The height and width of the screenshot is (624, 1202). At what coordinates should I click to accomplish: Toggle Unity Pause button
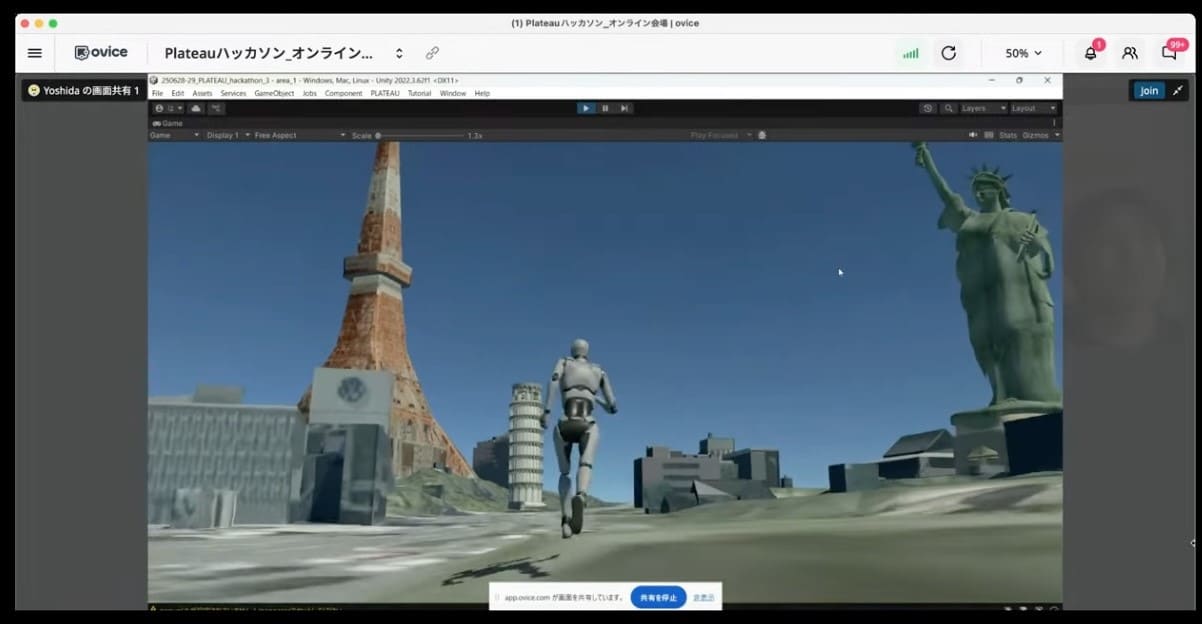pyautogui.click(x=605, y=108)
